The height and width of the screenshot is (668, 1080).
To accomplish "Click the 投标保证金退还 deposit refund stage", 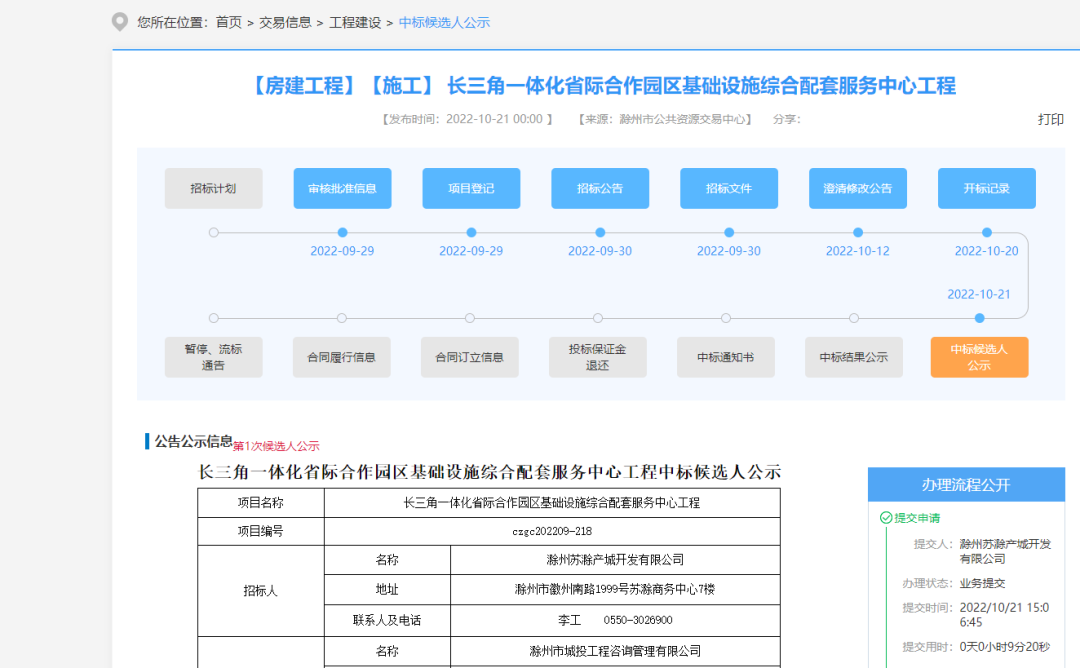I will click(x=597, y=357).
